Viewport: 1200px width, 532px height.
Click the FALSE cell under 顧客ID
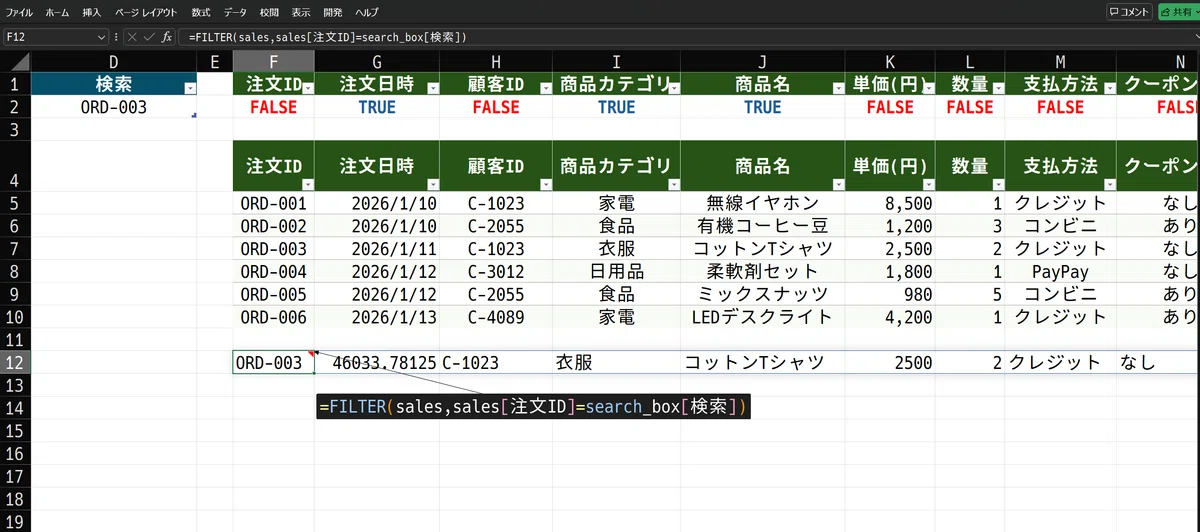coord(496,107)
